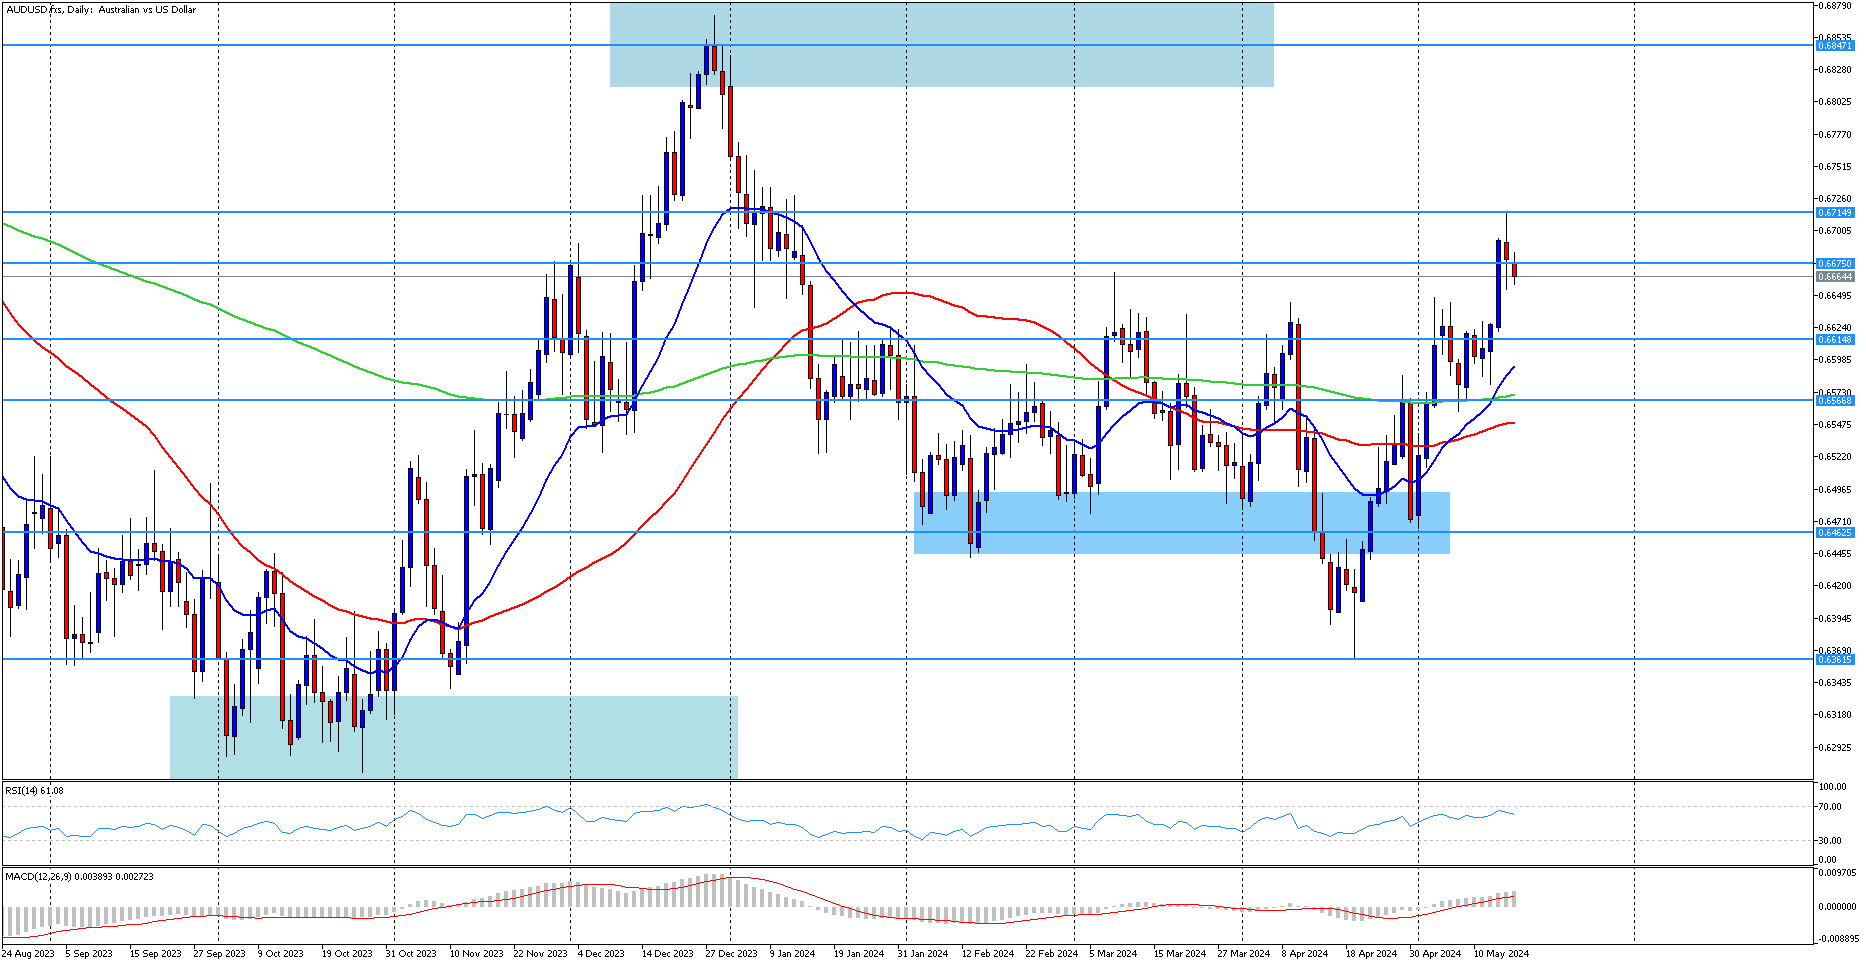The width and height of the screenshot is (1866, 965).
Task: Click the 9 Jan 2024 date label
Action: pos(793,953)
